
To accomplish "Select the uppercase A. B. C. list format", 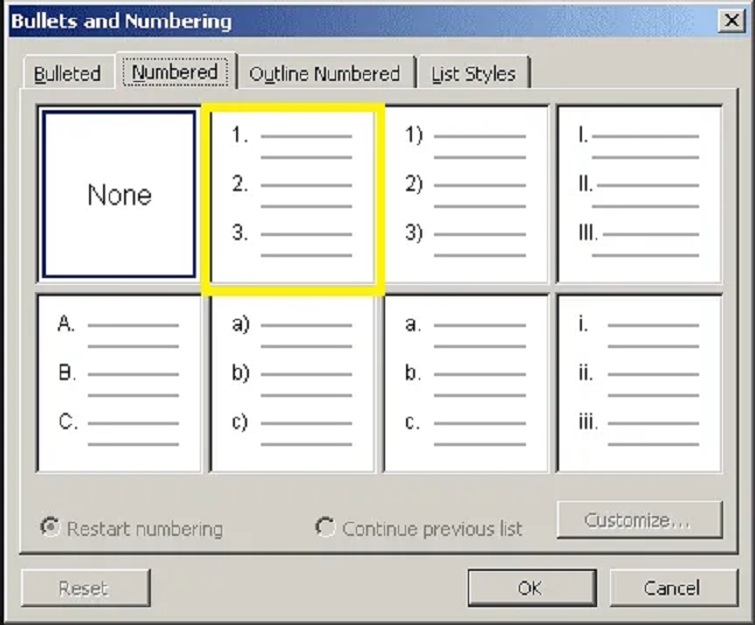I will point(119,383).
